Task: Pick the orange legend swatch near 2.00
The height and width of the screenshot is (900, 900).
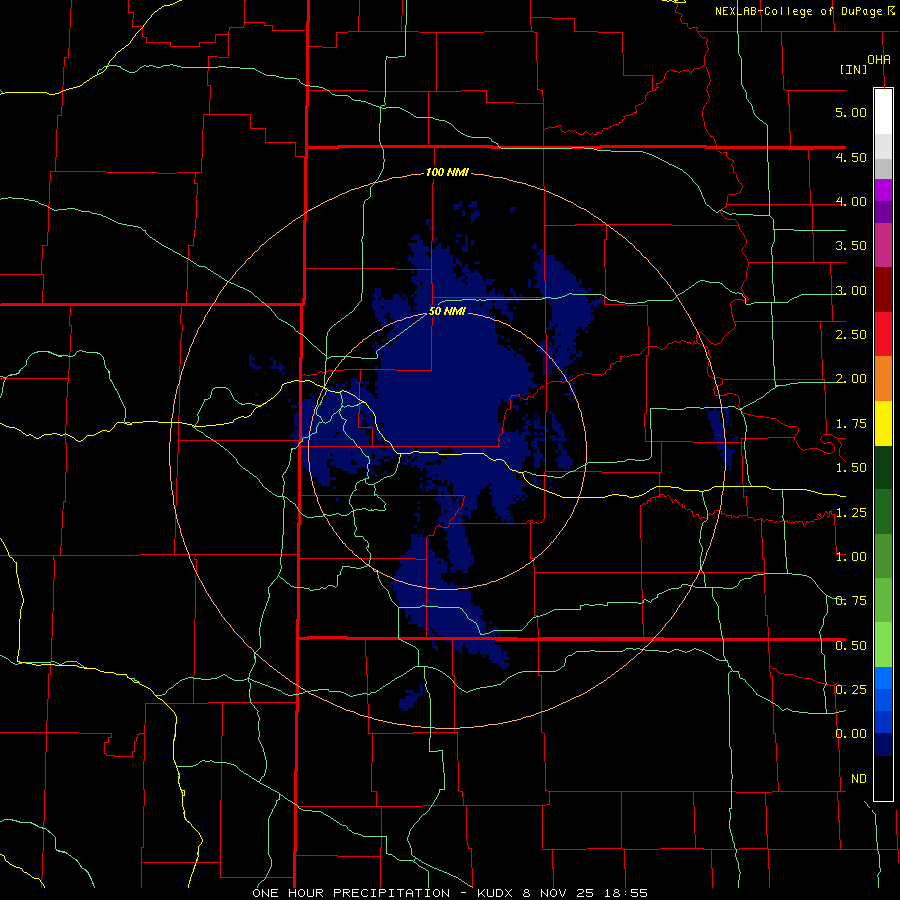Action: pyautogui.click(x=883, y=379)
